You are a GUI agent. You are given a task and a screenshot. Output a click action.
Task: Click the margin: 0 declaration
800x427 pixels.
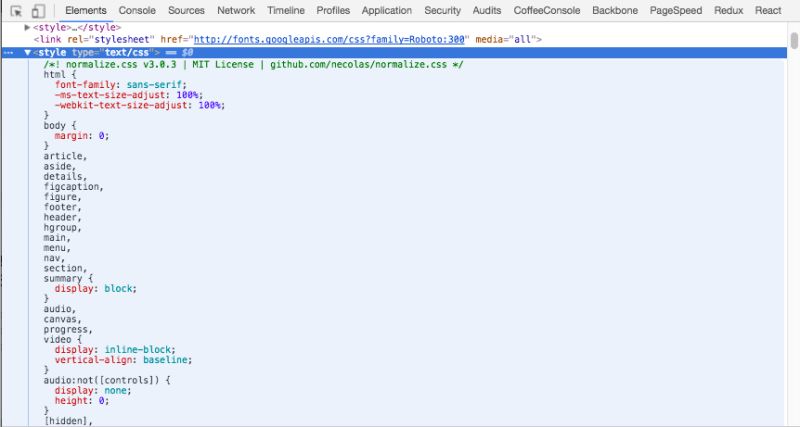point(82,136)
